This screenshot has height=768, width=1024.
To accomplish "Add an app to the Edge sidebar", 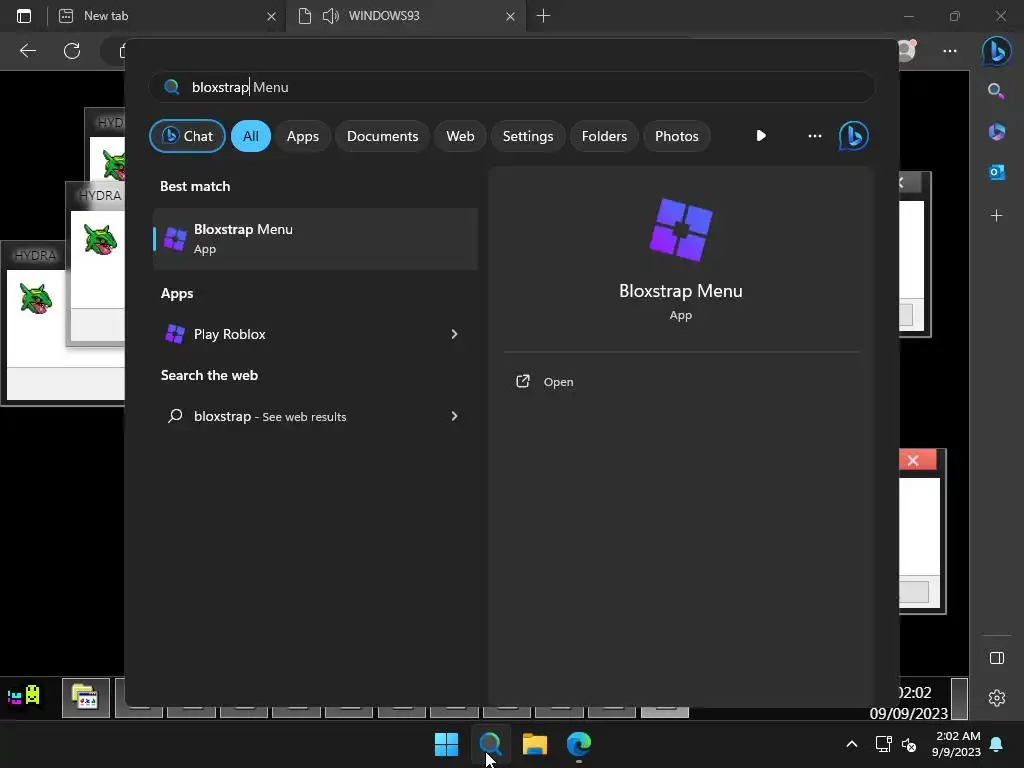I will coord(997,216).
